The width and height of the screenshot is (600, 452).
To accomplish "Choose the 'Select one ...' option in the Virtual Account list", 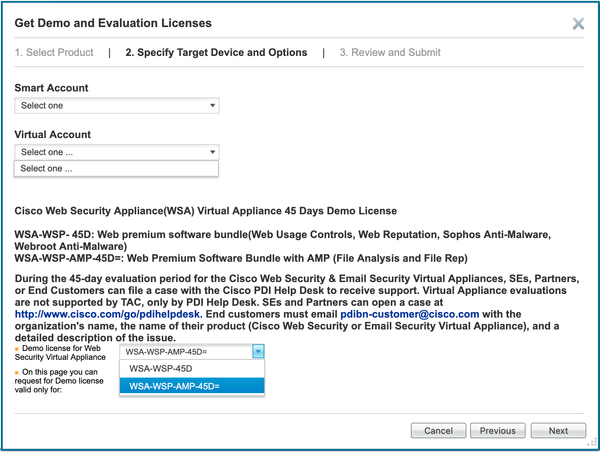I will click(x=116, y=169).
